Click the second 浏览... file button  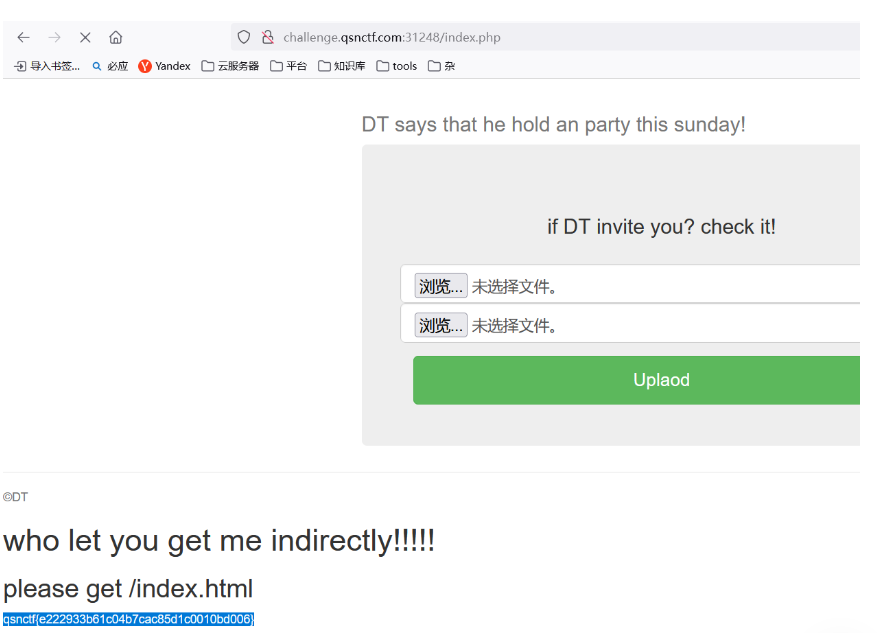pos(440,326)
